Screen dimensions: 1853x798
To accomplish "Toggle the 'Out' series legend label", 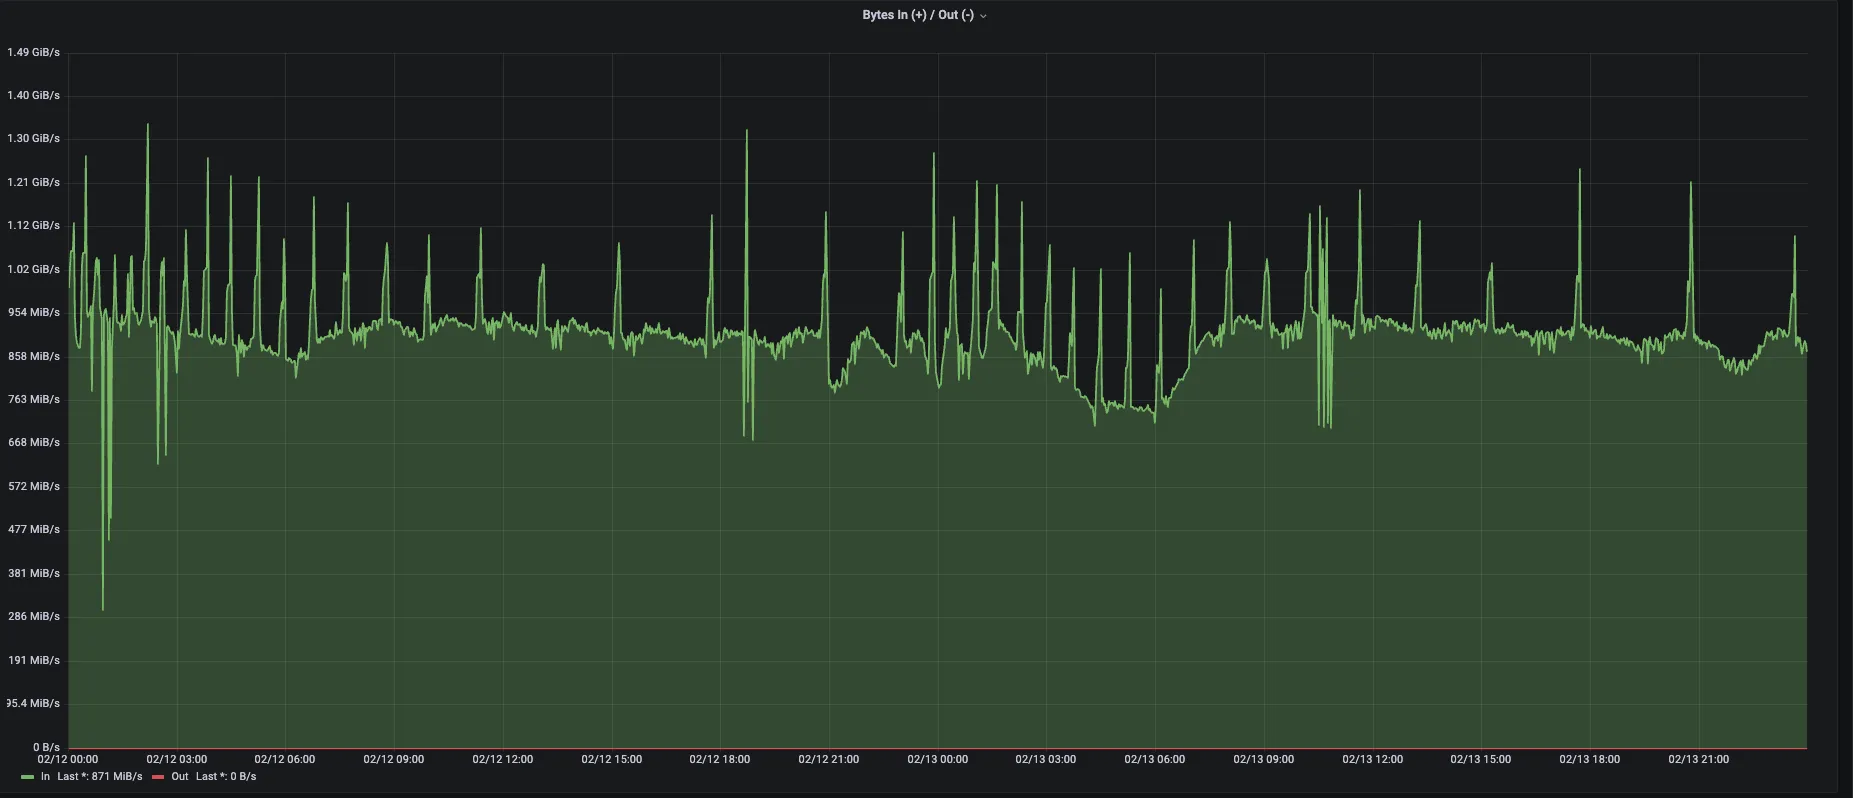I will [x=179, y=776].
